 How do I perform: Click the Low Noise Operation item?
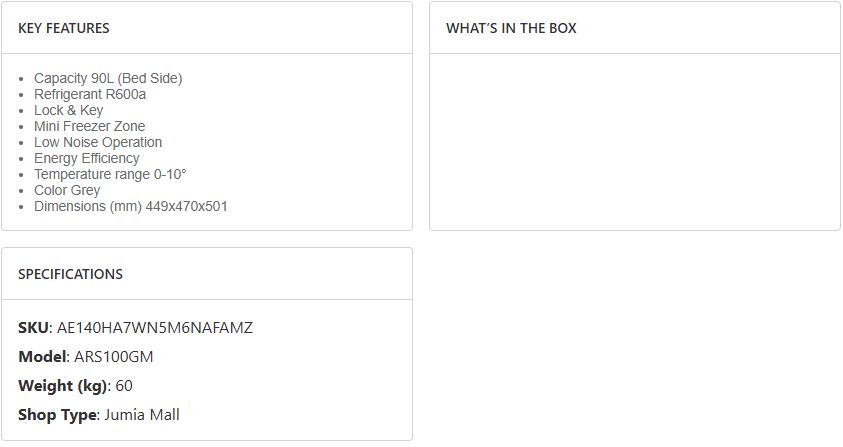click(98, 142)
